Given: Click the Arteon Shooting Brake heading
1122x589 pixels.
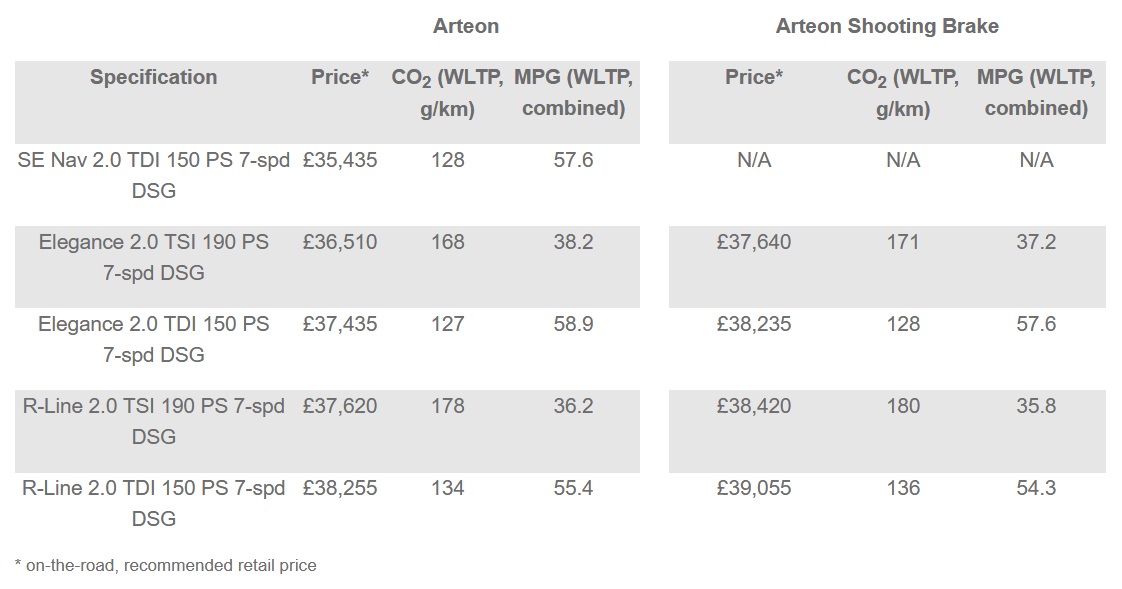Looking at the screenshot, I should click(886, 27).
